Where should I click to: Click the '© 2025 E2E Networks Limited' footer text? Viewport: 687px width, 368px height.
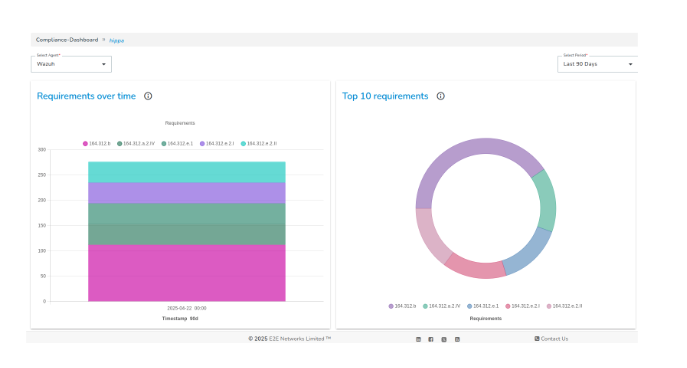point(290,339)
